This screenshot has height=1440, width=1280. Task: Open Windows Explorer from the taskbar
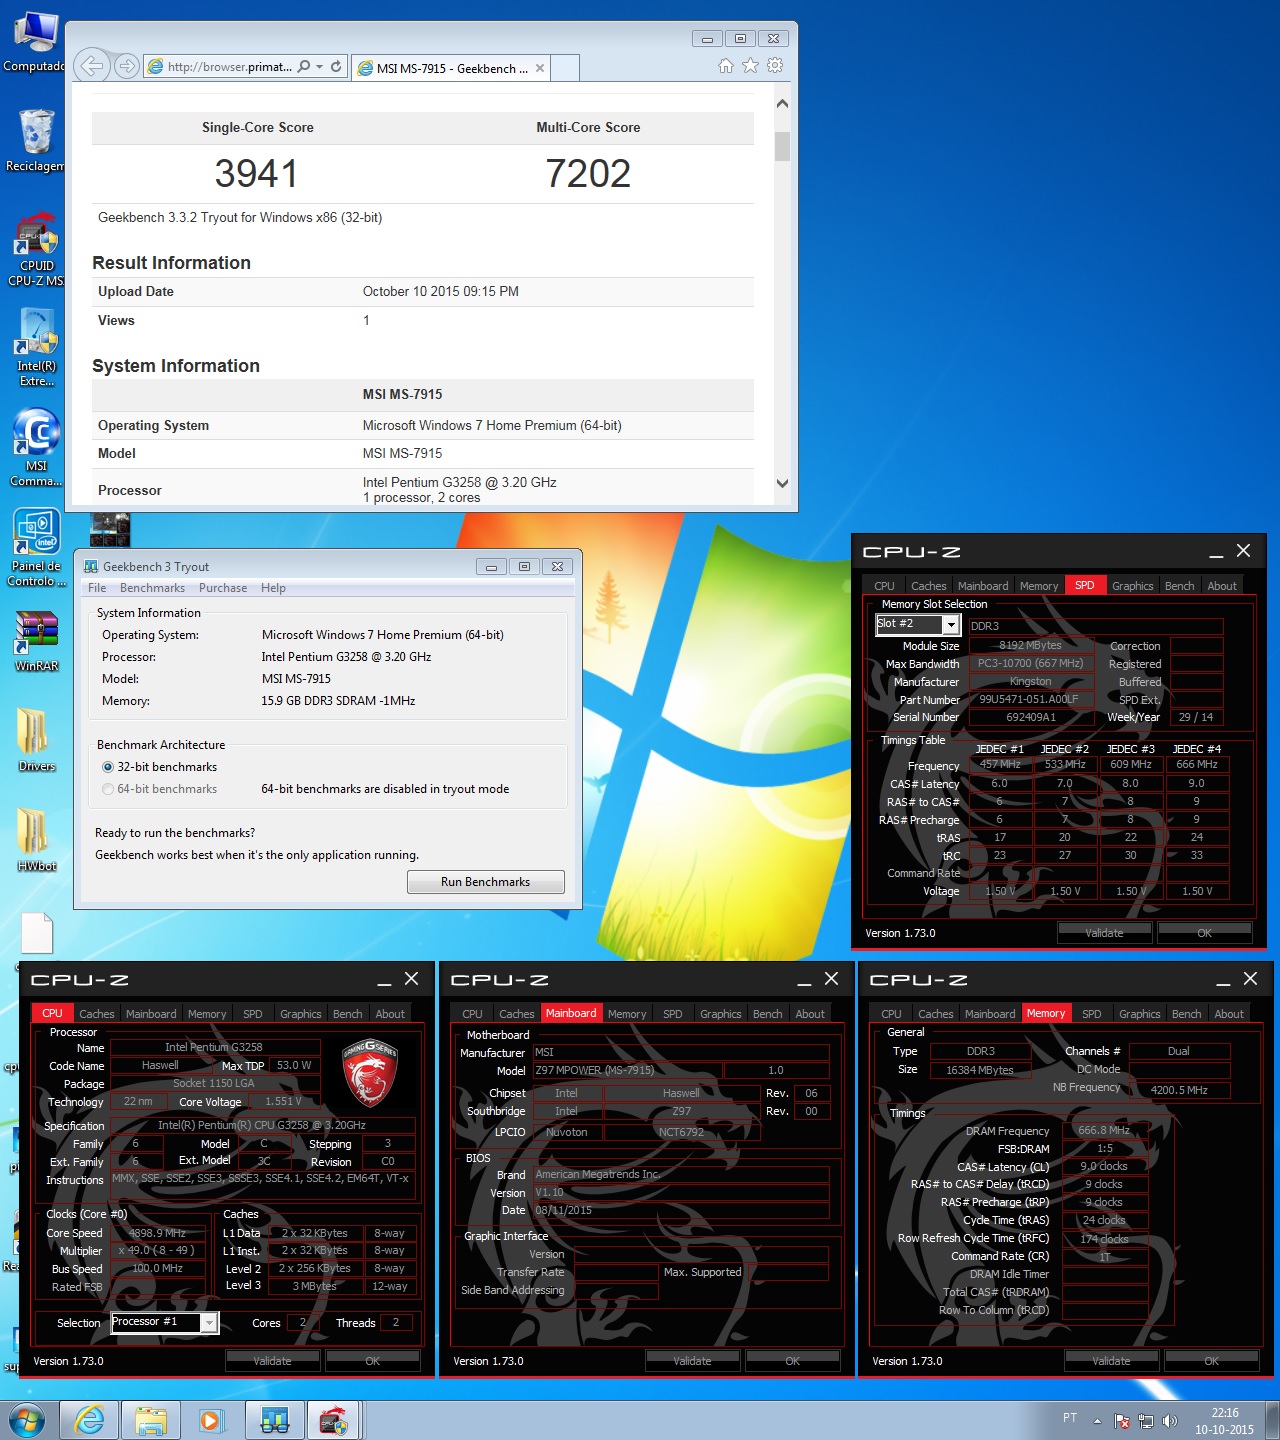(x=150, y=1420)
